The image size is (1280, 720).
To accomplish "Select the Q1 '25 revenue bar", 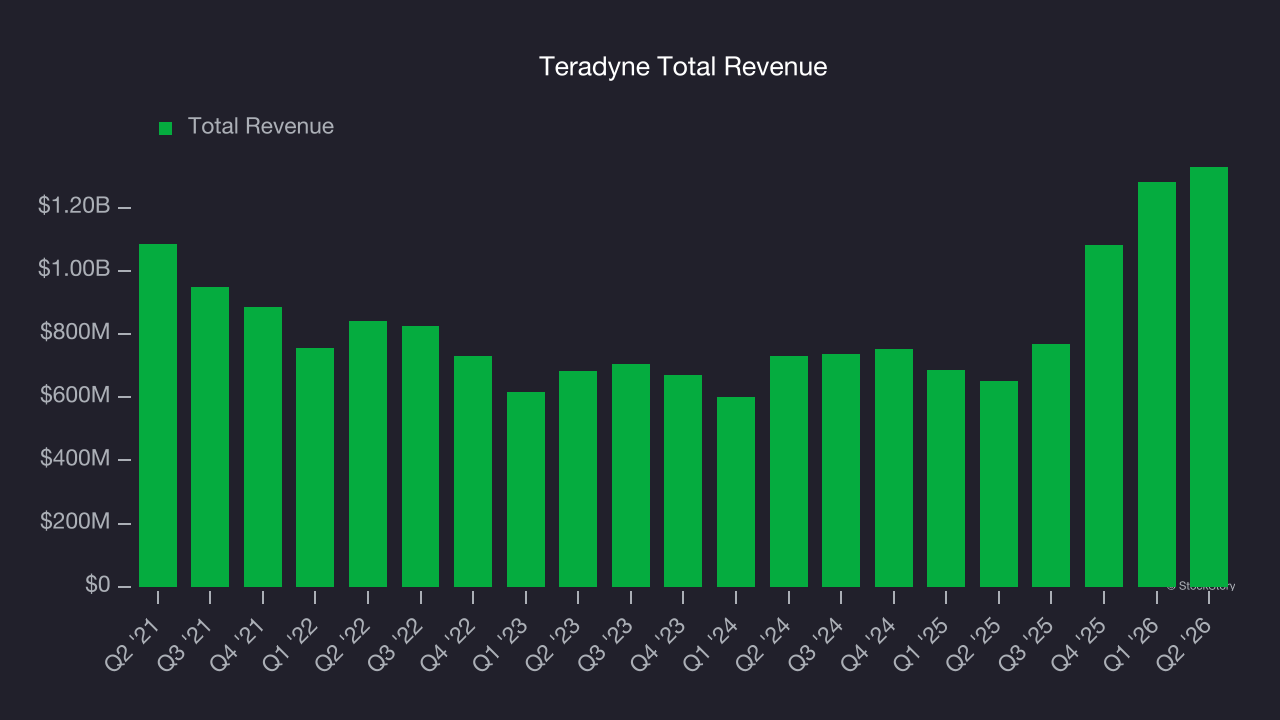I will click(x=946, y=478).
